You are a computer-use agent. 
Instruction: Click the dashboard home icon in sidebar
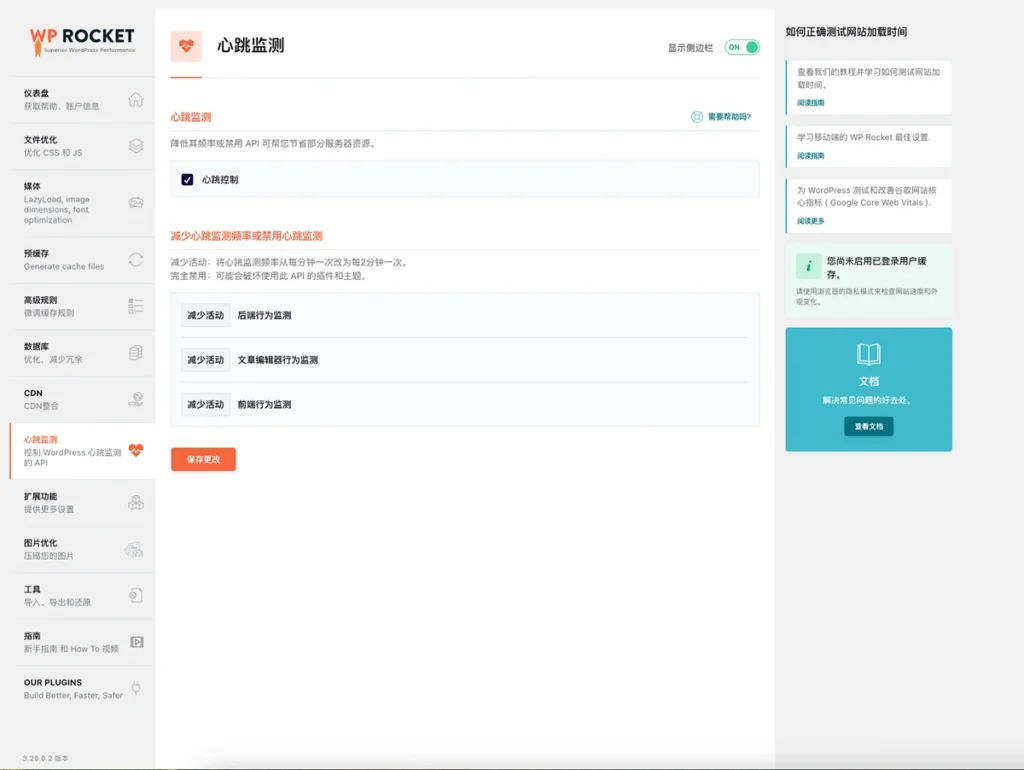point(136,100)
